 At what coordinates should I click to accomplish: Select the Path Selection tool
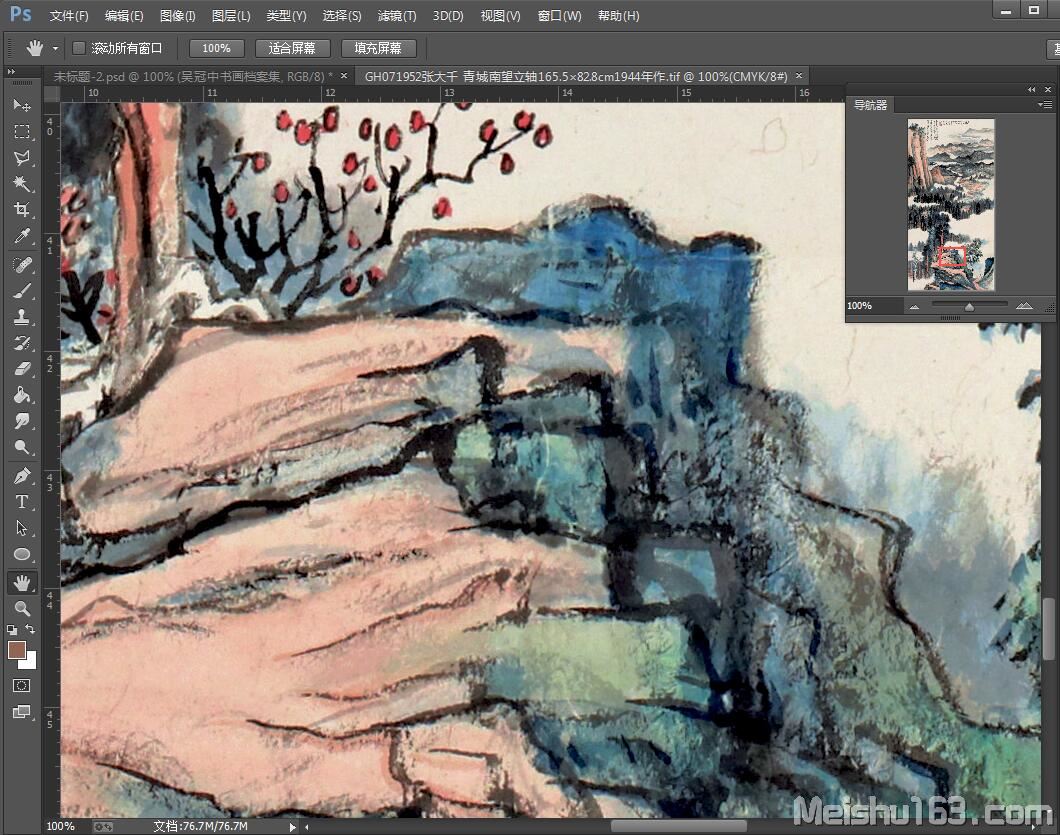[22, 528]
